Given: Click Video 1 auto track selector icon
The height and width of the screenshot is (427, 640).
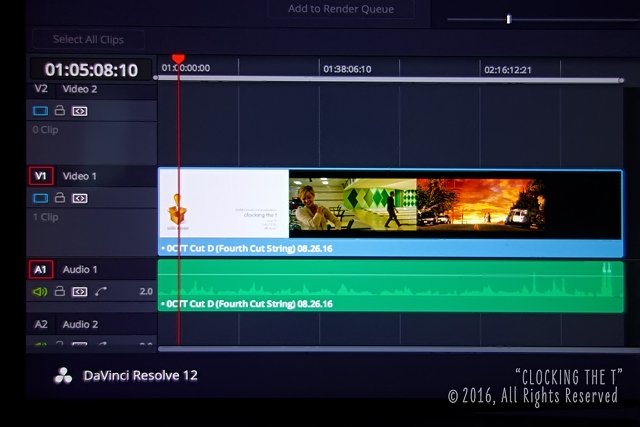Looking at the screenshot, I should click(80, 198).
